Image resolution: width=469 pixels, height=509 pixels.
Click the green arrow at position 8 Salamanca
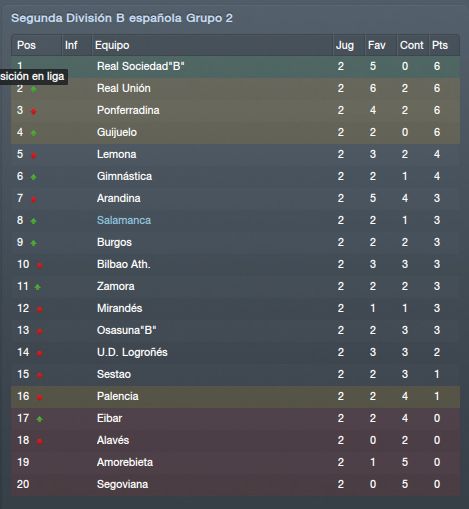34,221
